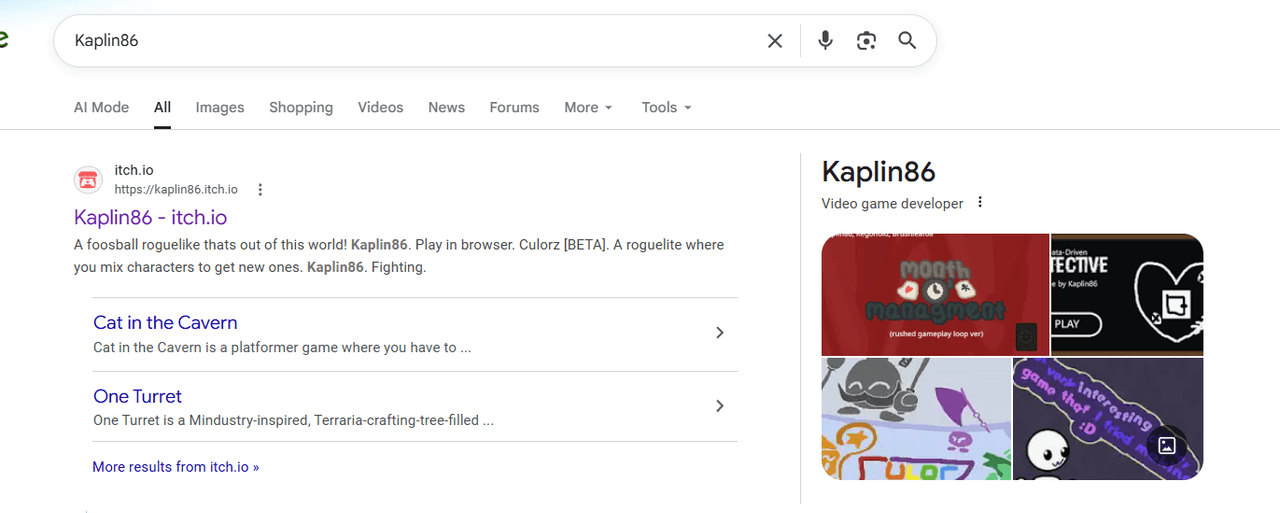Click the itch.io site name text
This screenshot has width=1280, height=513.
pyautogui.click(x=134, y=170)
